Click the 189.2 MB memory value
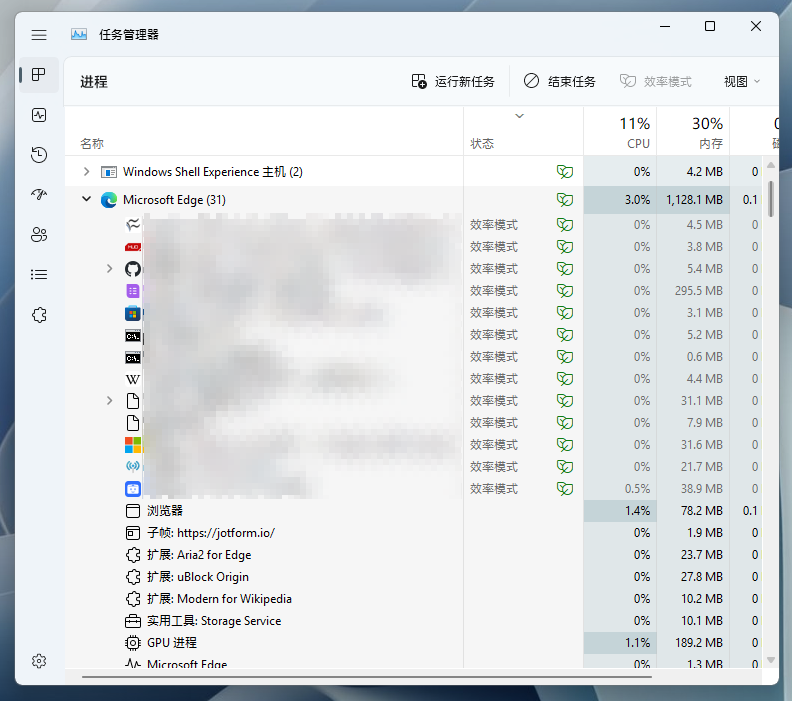The image size is (792, 701). (x=699, y=643)
